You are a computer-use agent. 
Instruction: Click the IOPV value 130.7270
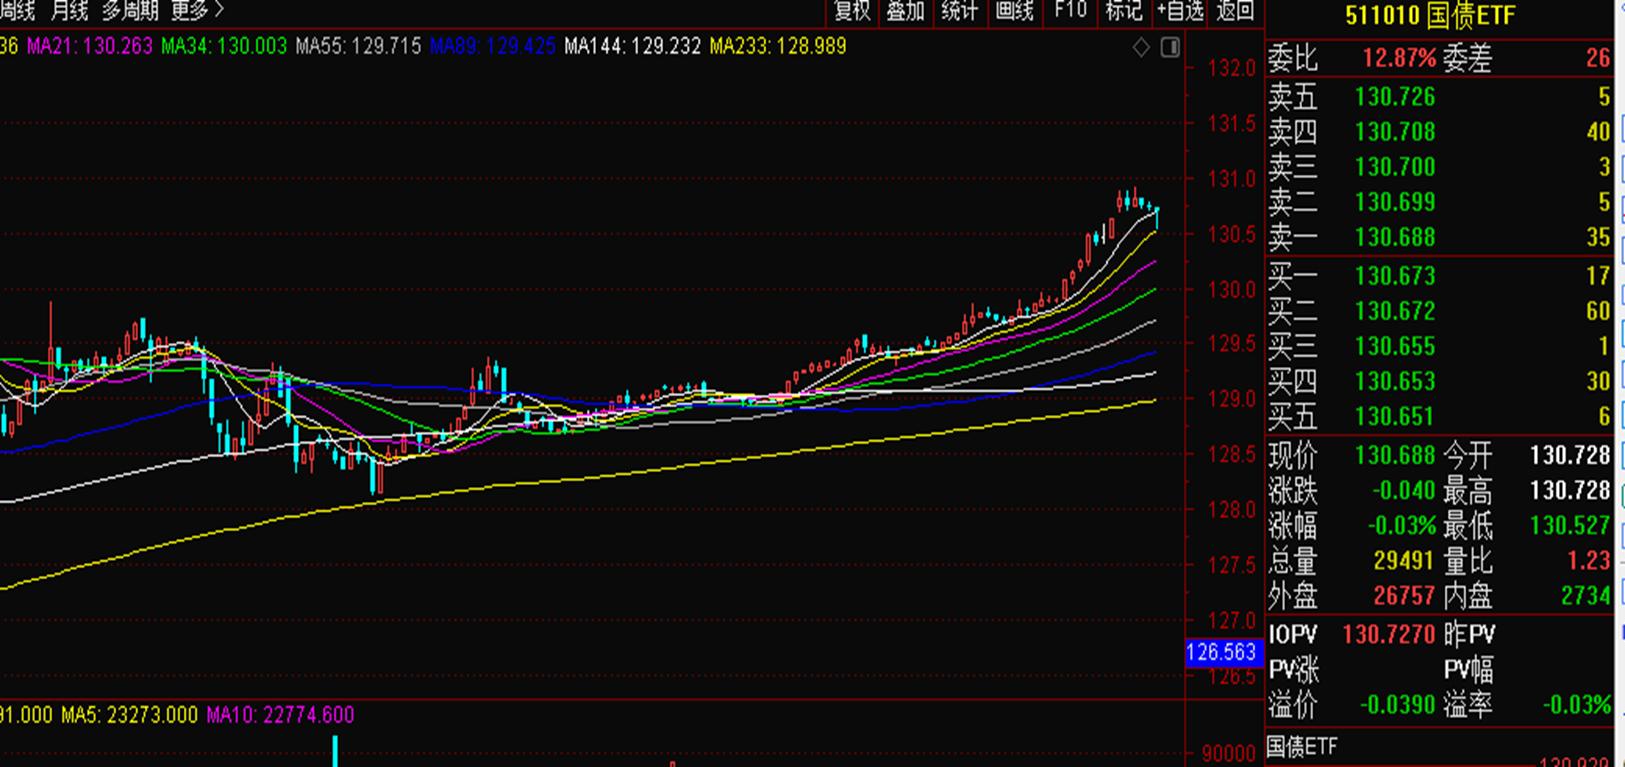click(x=1389, y=635)
